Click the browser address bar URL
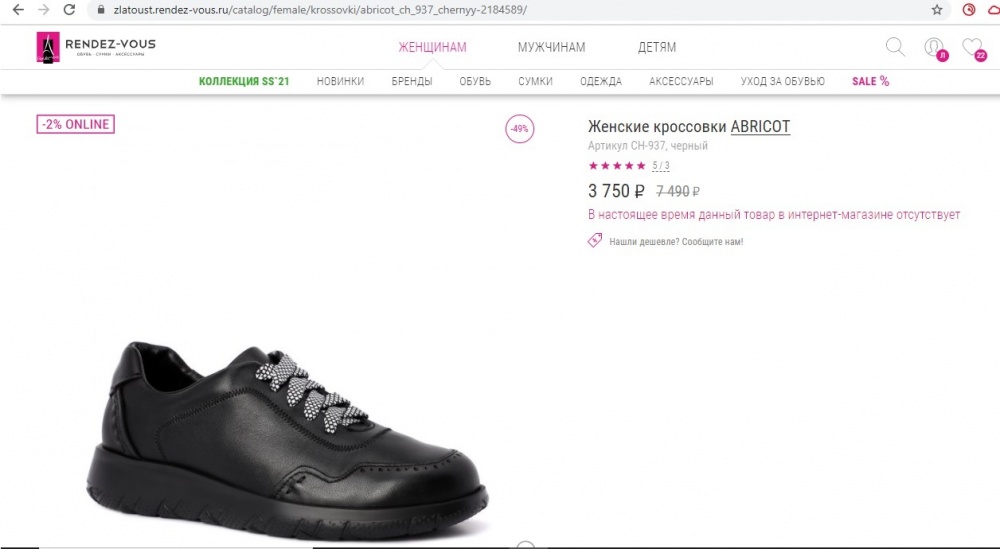The height and width of the screenshot is (549, 1000). pyautogui.click(x=320, y=9)
